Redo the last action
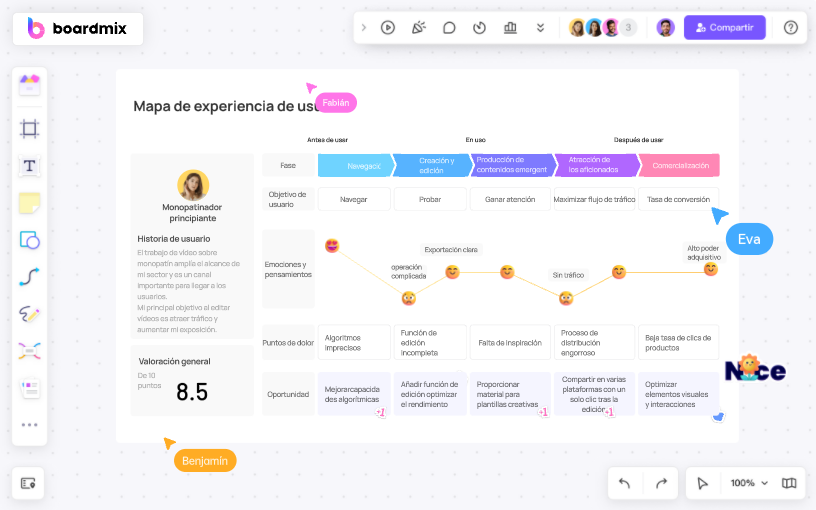Viewport: 816px width, 510px height. [x=661, y=483]
